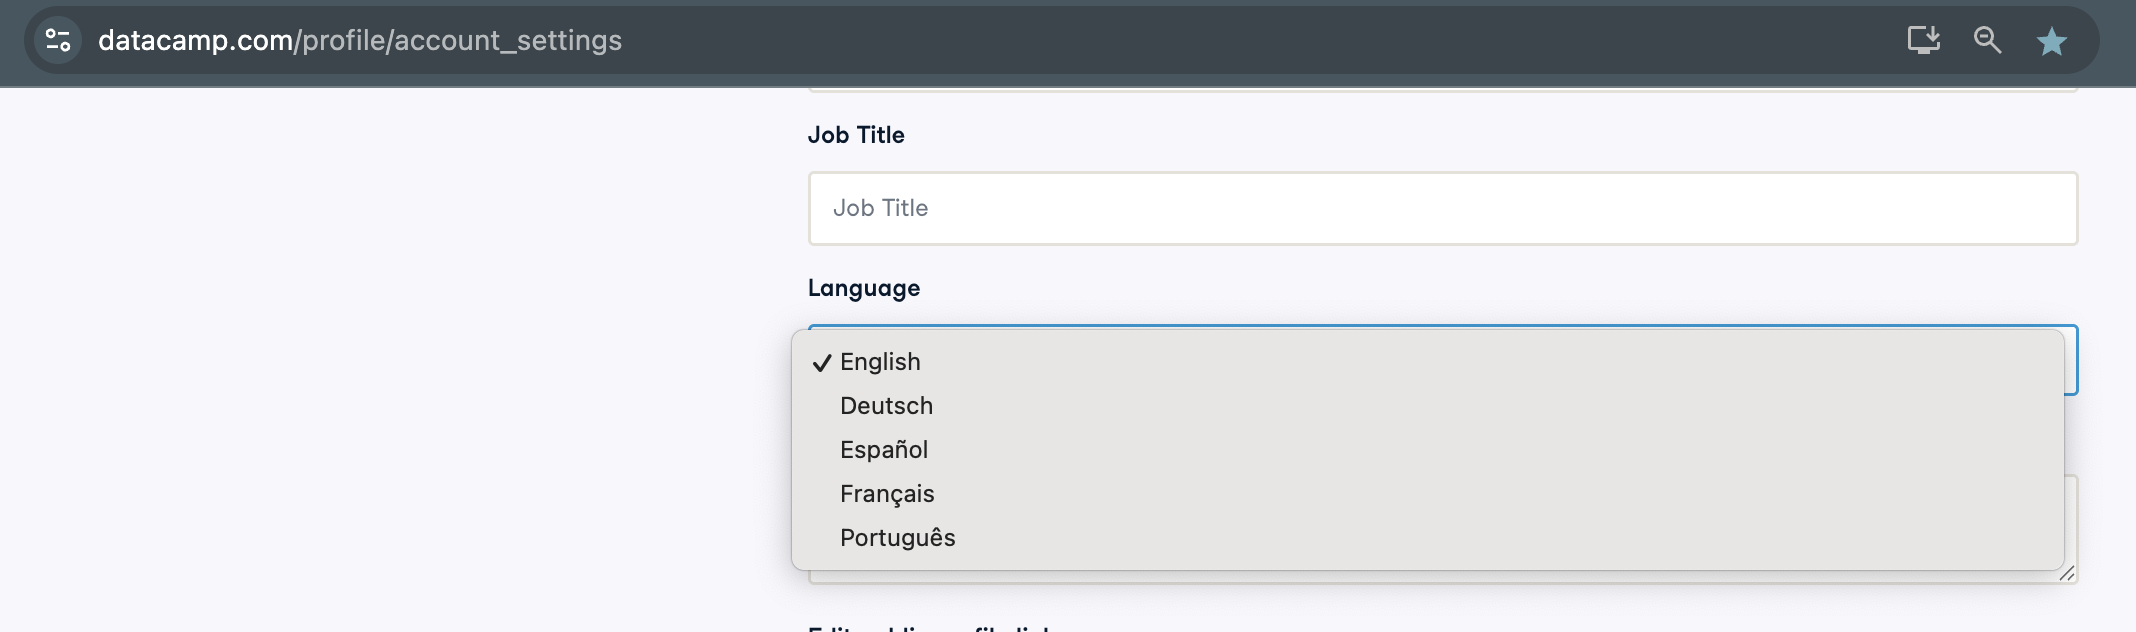Viewport: 2136px width, 632px height.
Task: Grab the textarea resize handle
Action: tap(2067, 572)
